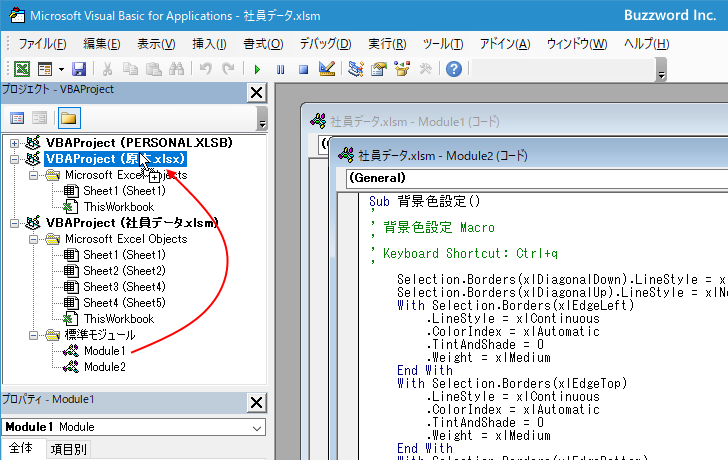This screenshot has width=728, height=460.
Task: Collapse the 標準モジュール folder
Action: click(x=33, y=335)
